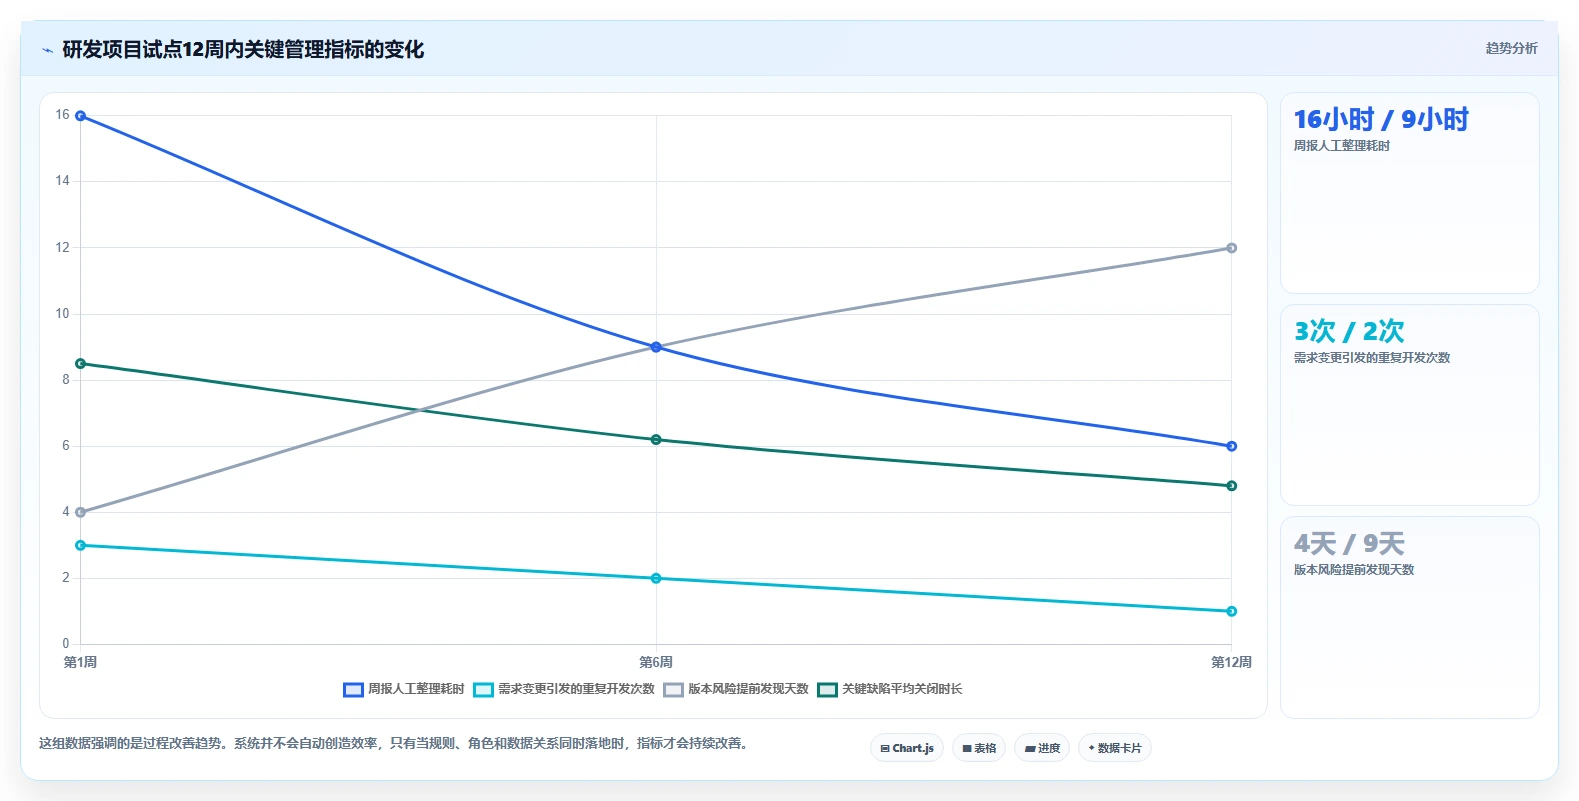1579x801 pixels.
Task: Click the cyan line point at 第12周 value 1
Action: click(1231, 611)
